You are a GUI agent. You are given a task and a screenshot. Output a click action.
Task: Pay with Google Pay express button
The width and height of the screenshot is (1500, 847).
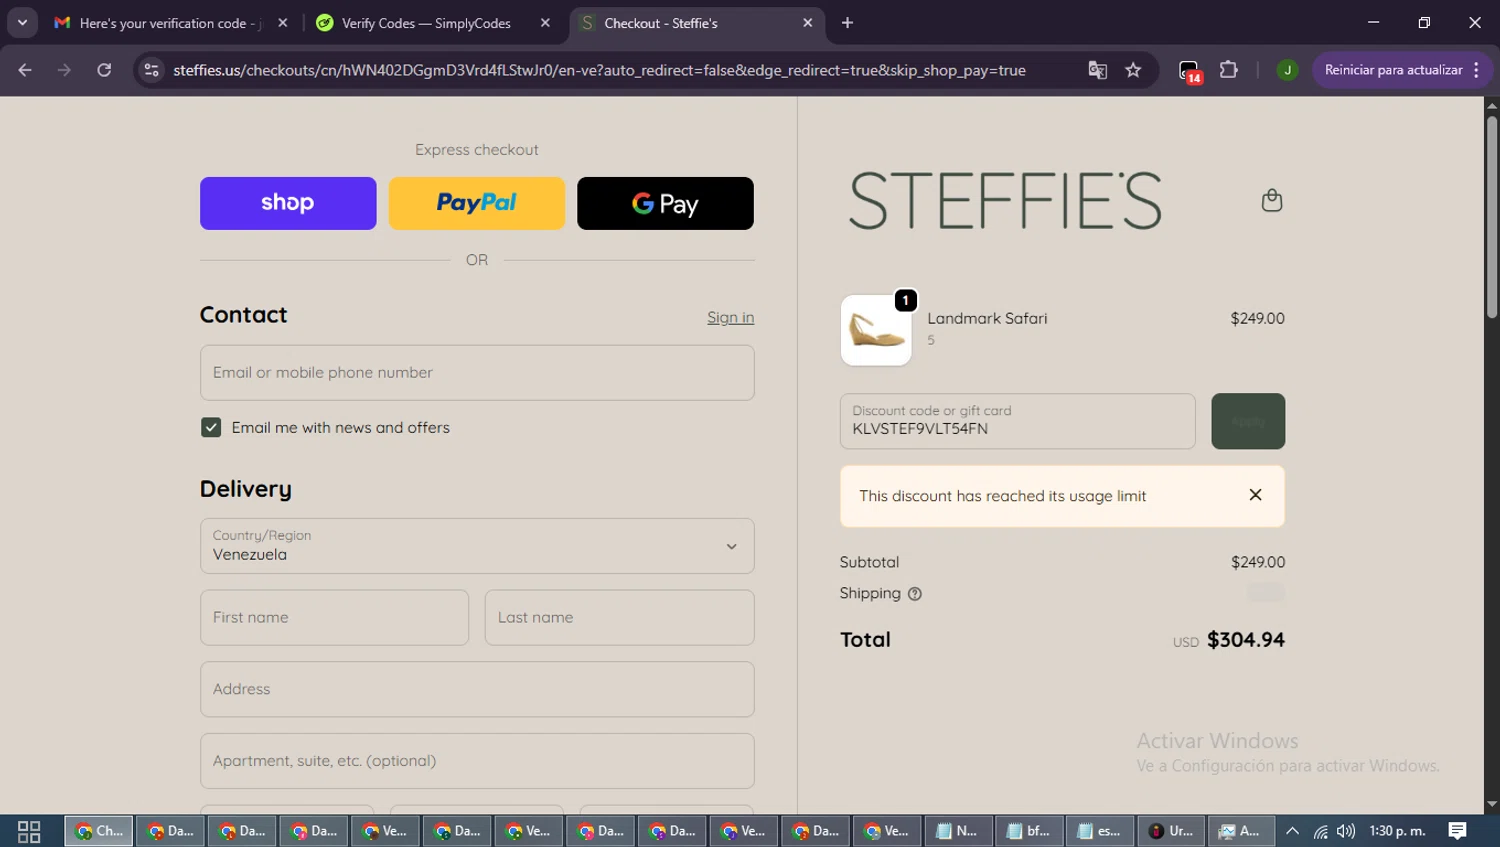[665, 203]
